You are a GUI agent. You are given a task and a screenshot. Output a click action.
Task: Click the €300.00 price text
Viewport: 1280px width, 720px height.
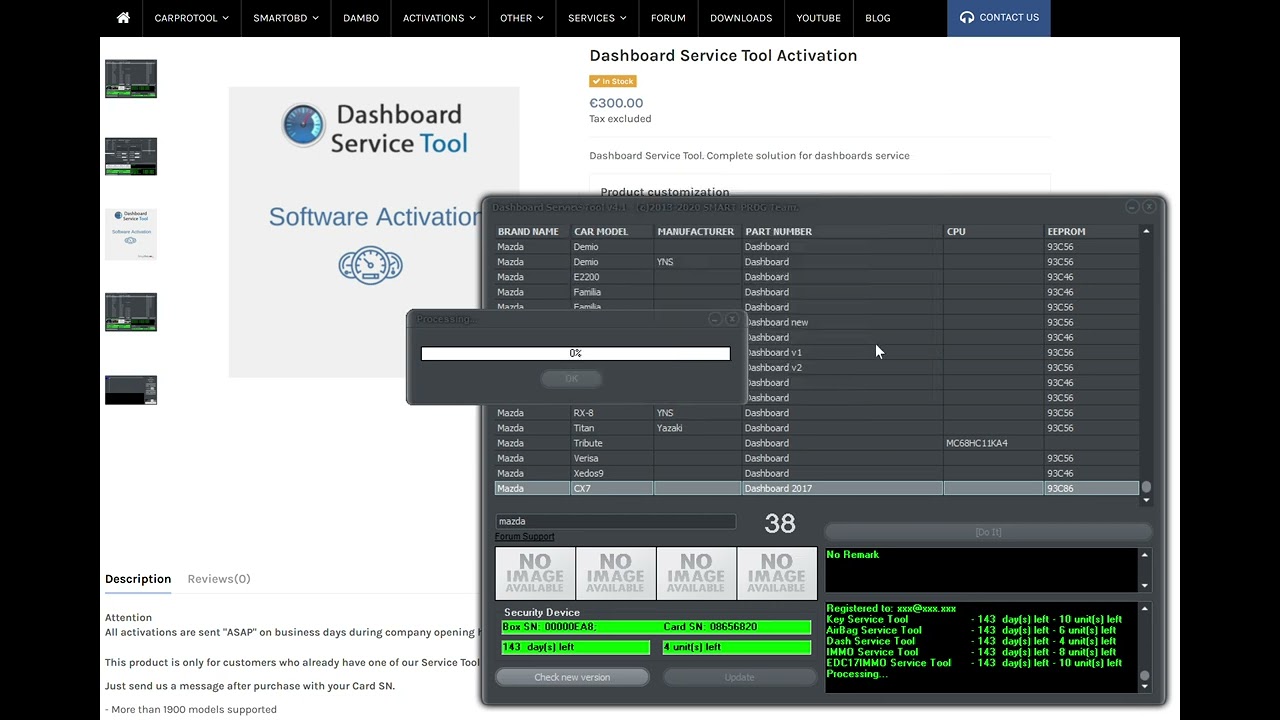tap(616, 103)
